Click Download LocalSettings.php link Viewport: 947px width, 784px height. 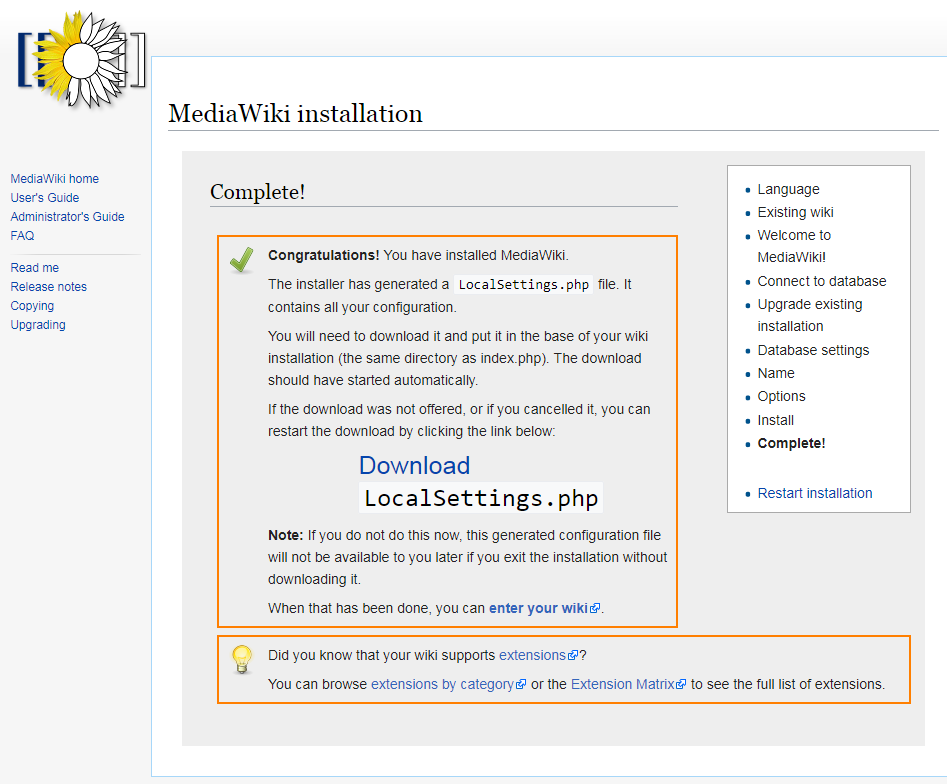[x=481, y=482]
